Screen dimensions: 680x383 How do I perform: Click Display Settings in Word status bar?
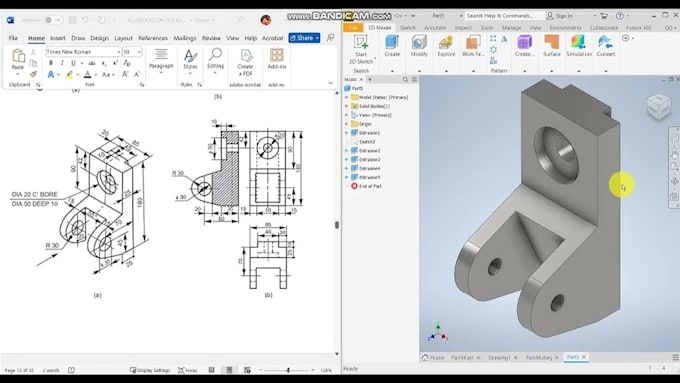tap(150, 370)
